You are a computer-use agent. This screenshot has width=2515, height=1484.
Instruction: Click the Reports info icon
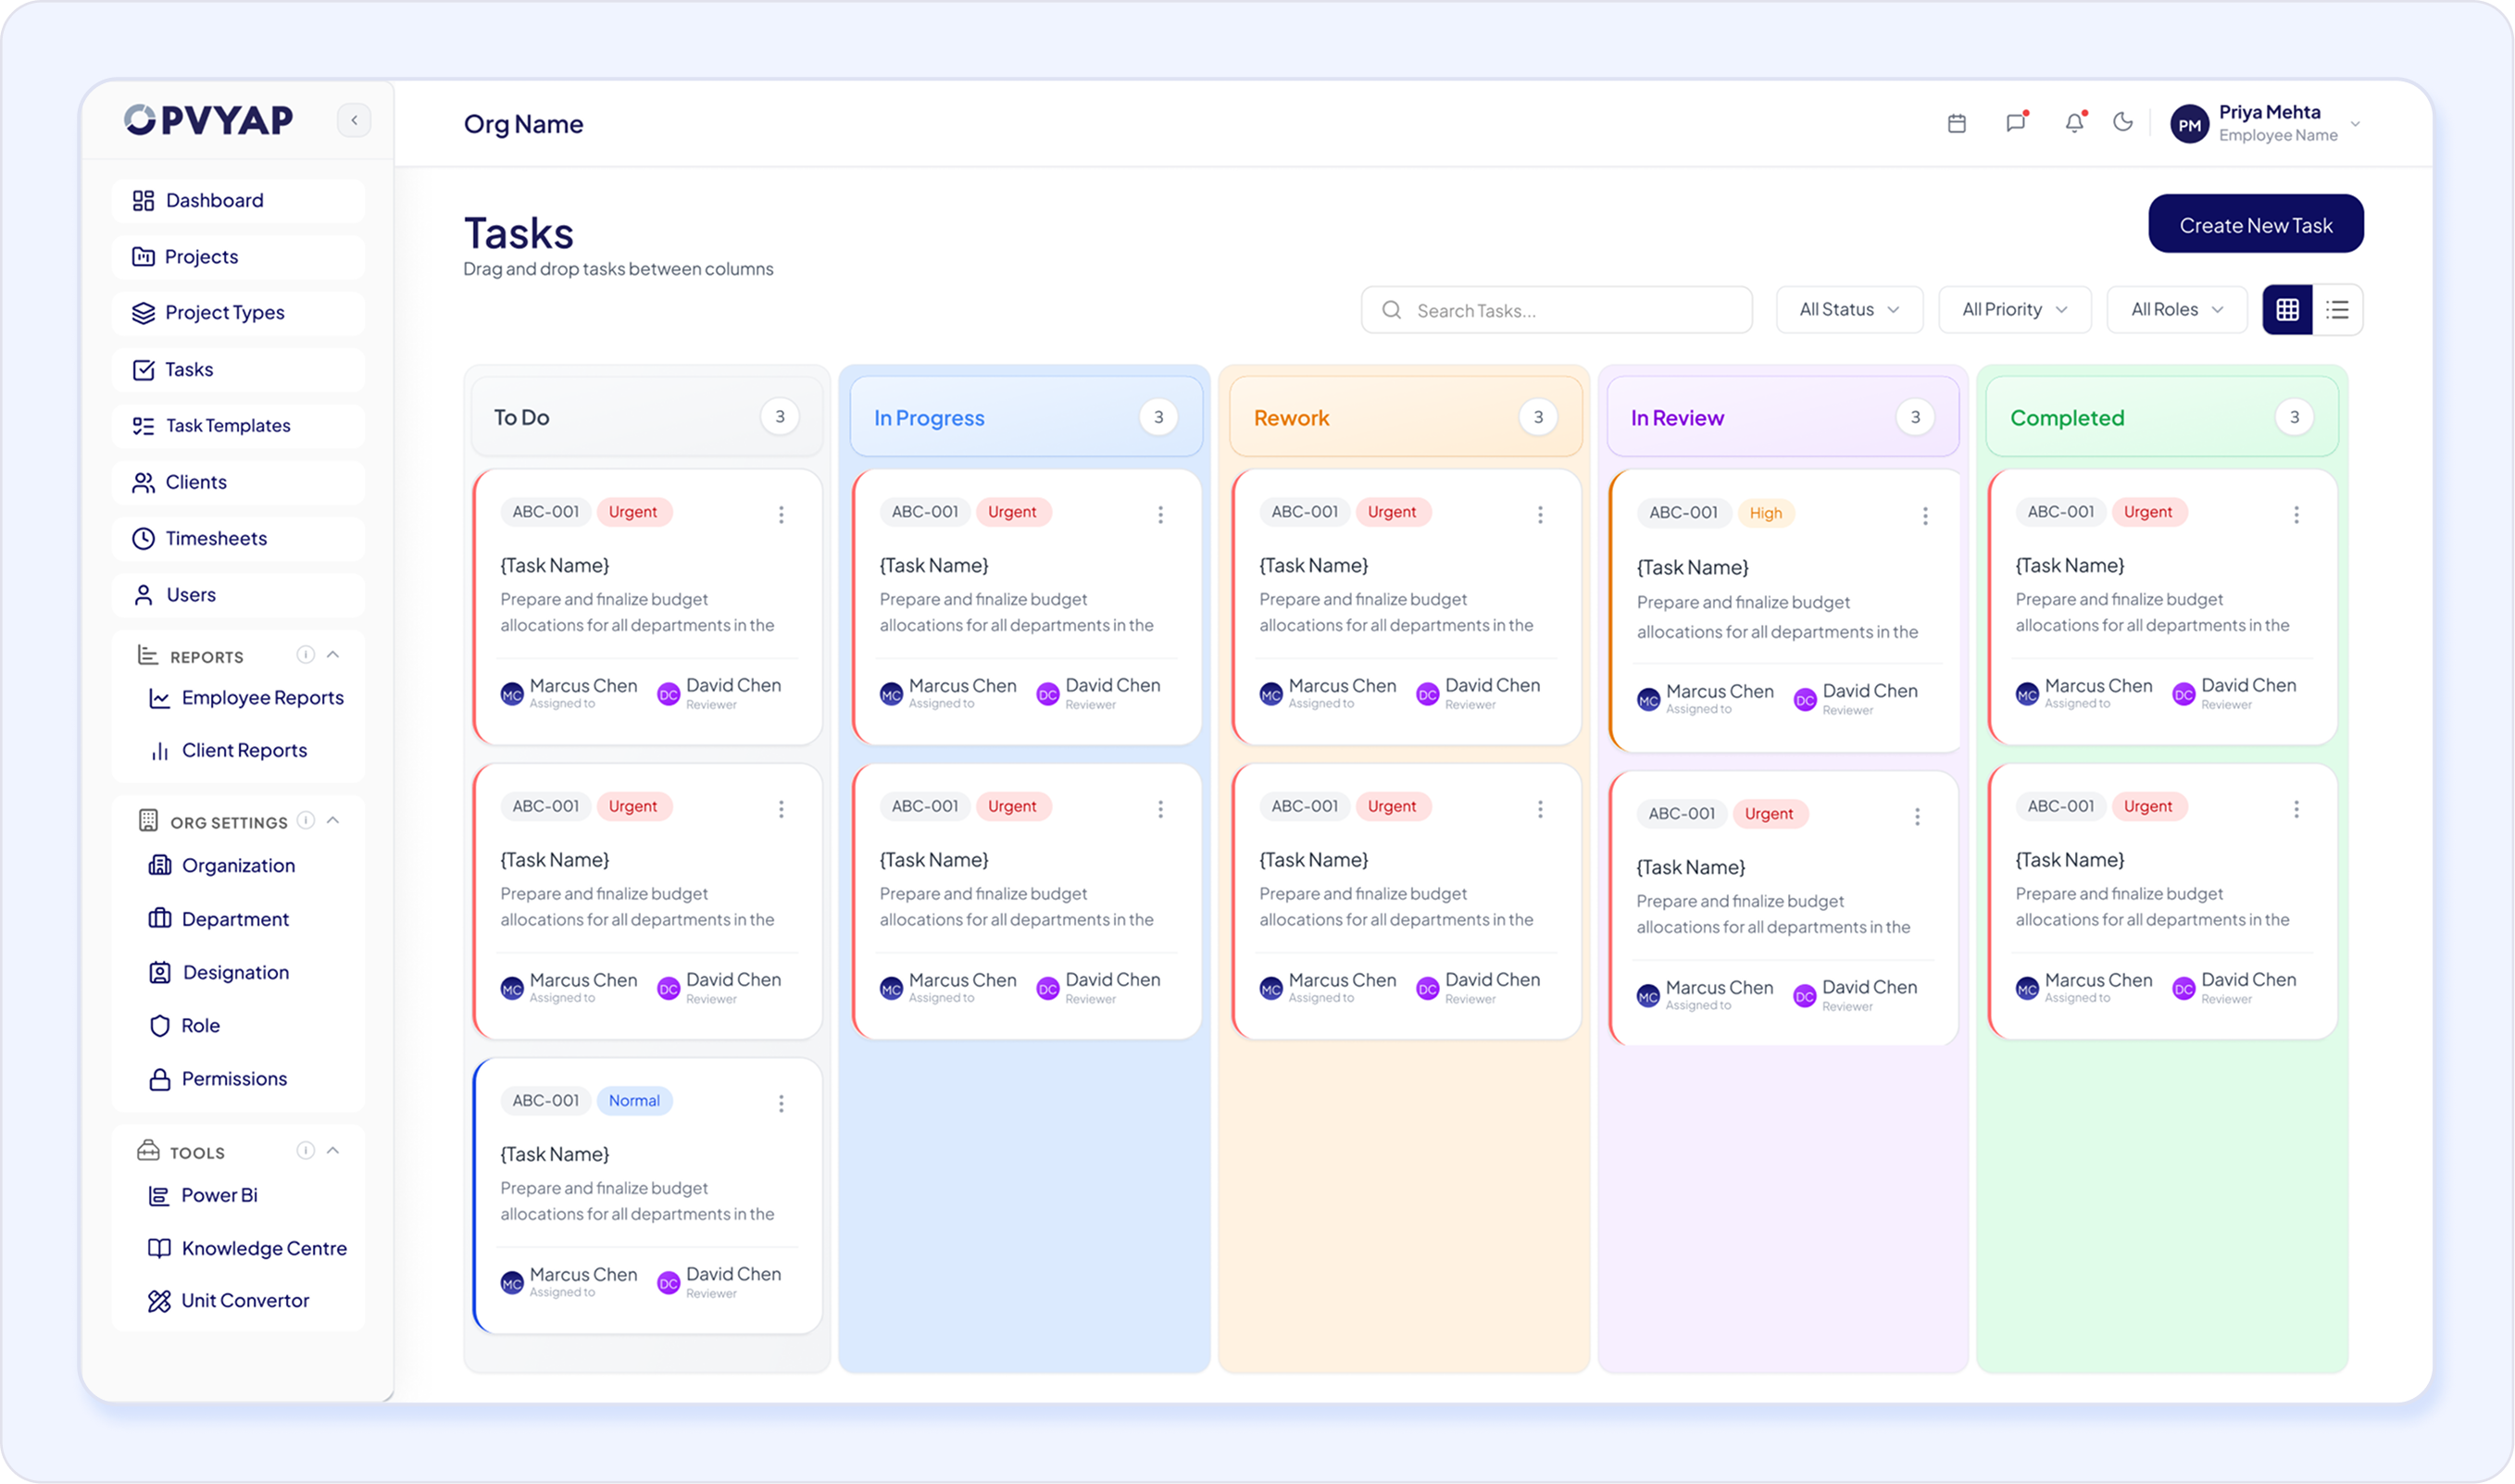coord(306,655)
